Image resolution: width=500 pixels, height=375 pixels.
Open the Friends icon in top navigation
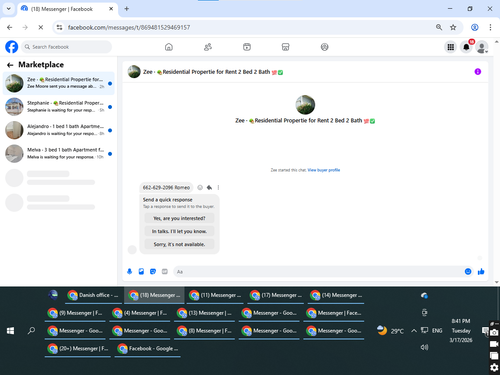click(208, 47)
